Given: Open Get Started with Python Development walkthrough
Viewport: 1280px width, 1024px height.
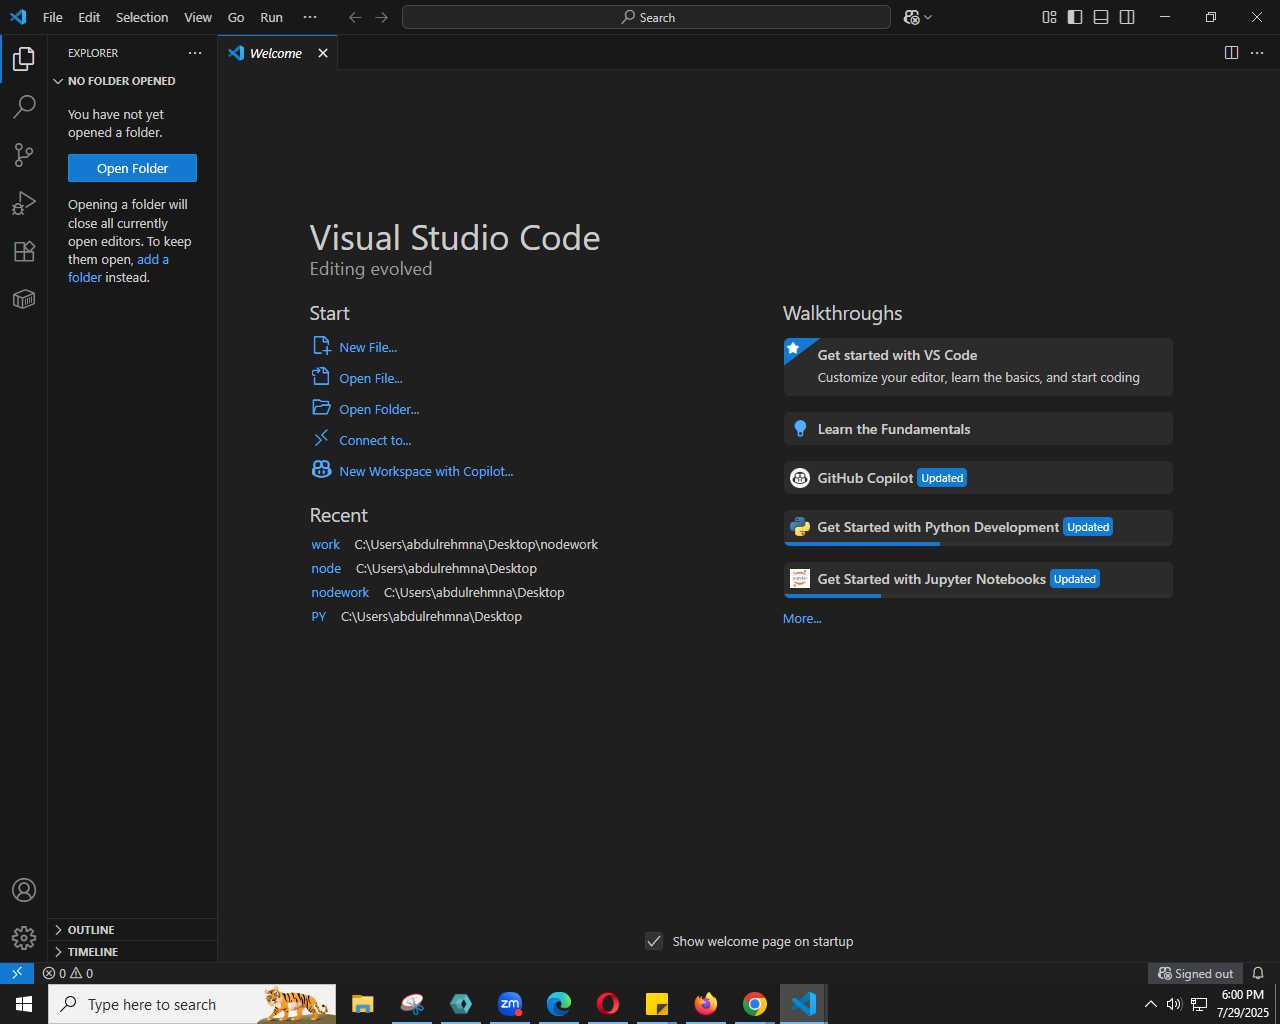Looking at the screenshot, I should (x=978, y=527).
